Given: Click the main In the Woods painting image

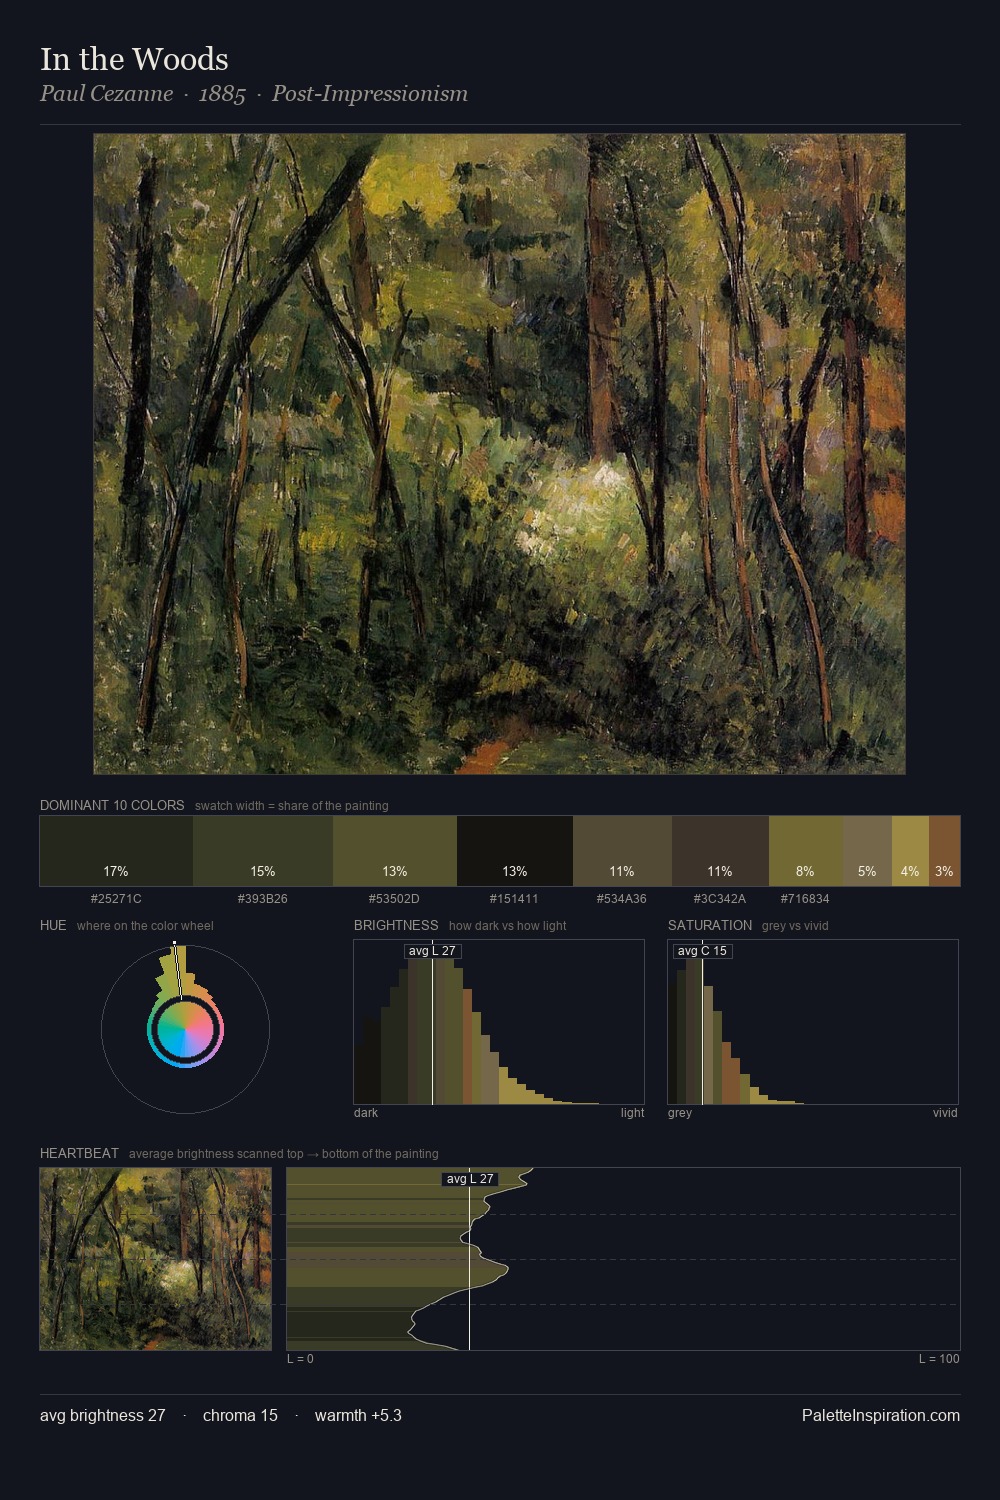Looking at the screenshot, I should pos(499,454).
